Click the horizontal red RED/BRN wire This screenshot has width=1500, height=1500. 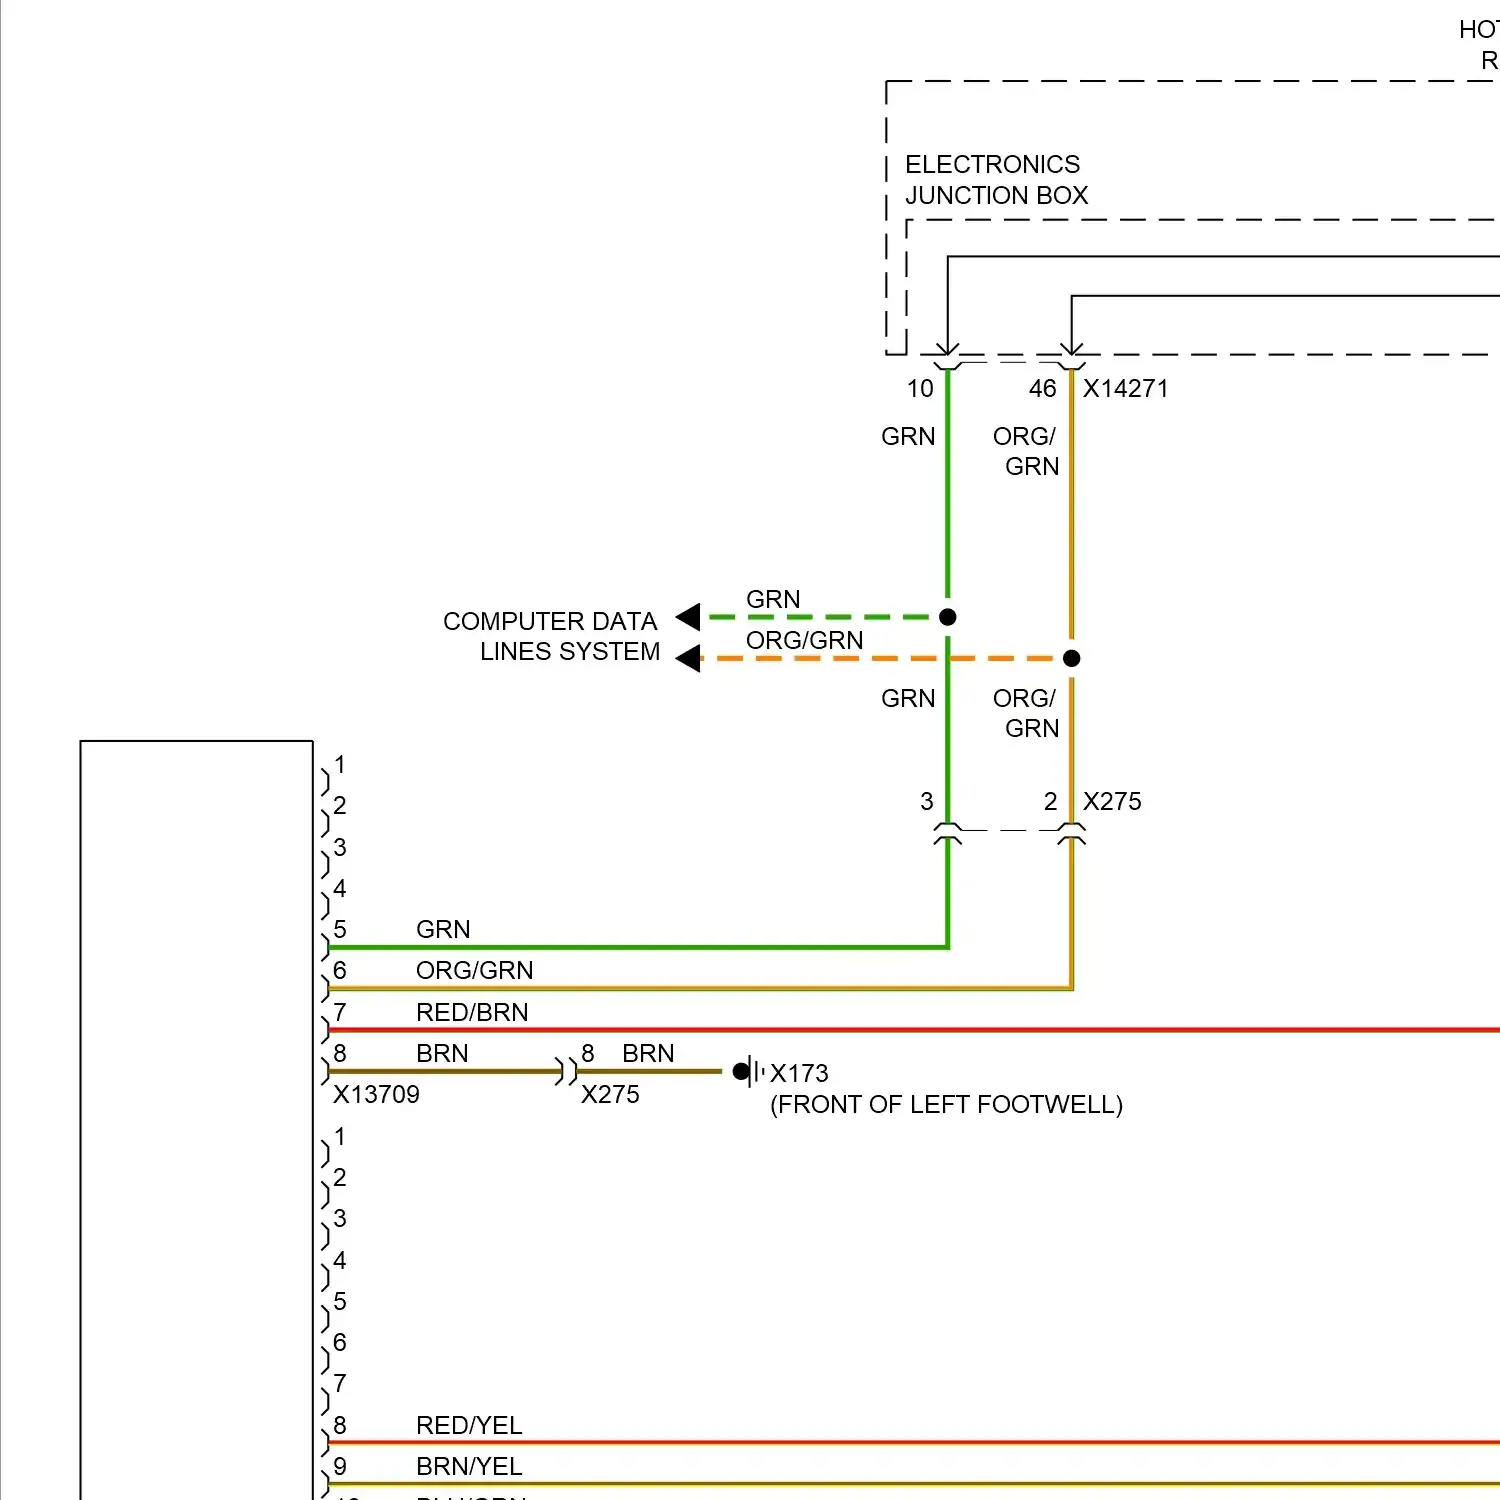(914, 1030)
